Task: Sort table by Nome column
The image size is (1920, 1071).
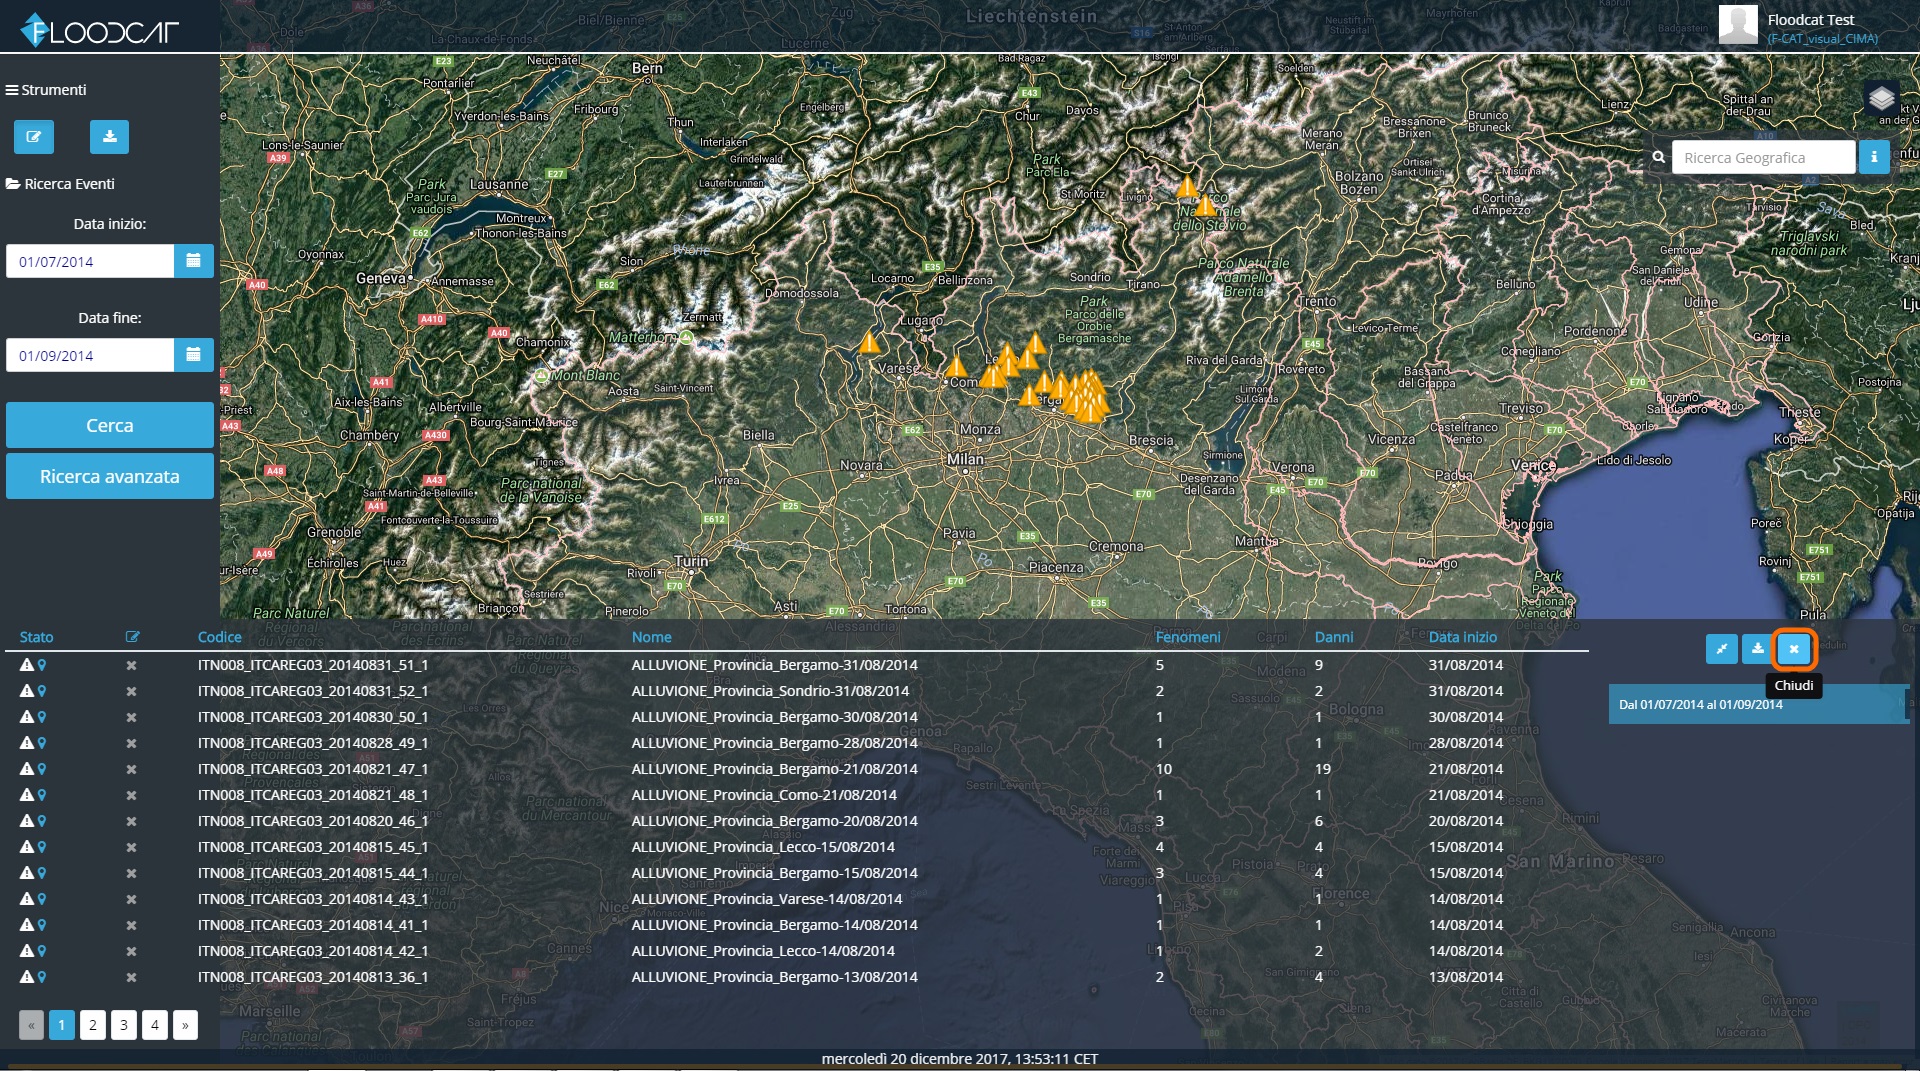Action: (652, 637)
